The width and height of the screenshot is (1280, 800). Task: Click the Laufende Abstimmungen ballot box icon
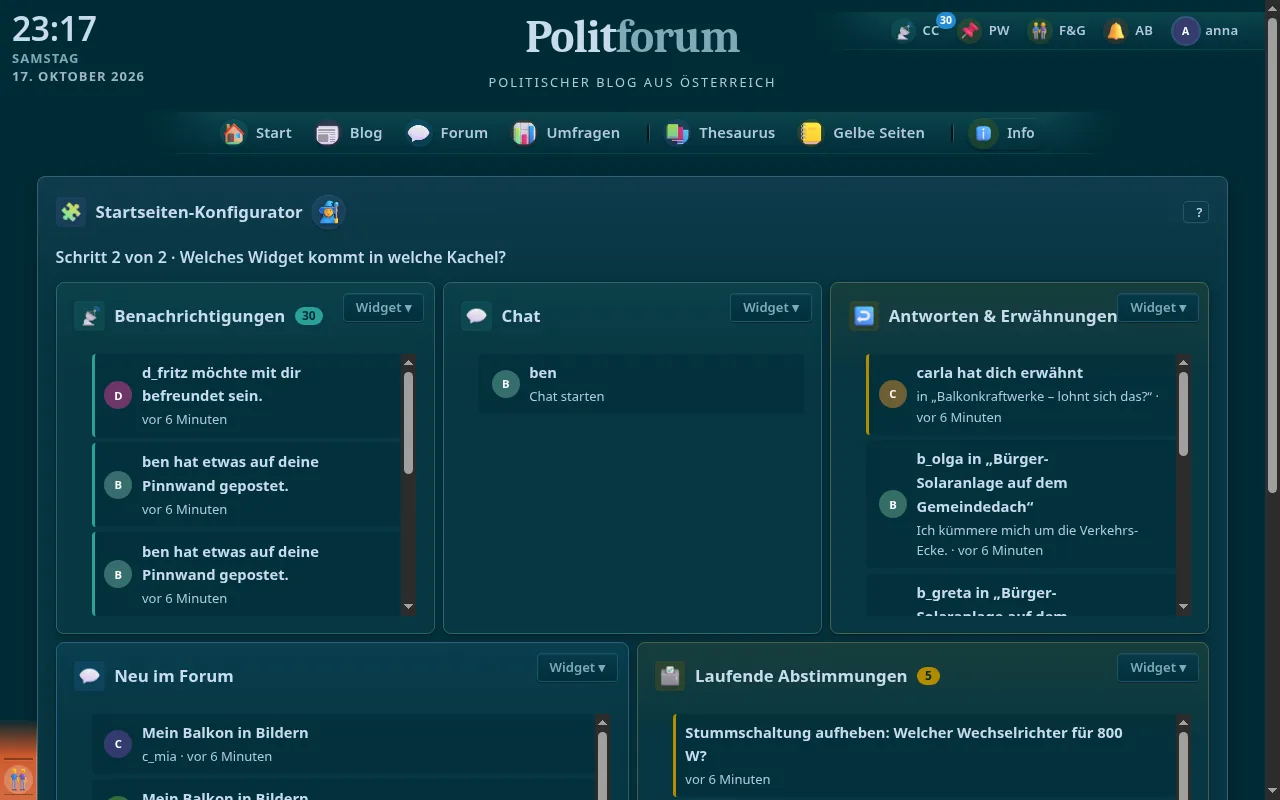point(670,676)
